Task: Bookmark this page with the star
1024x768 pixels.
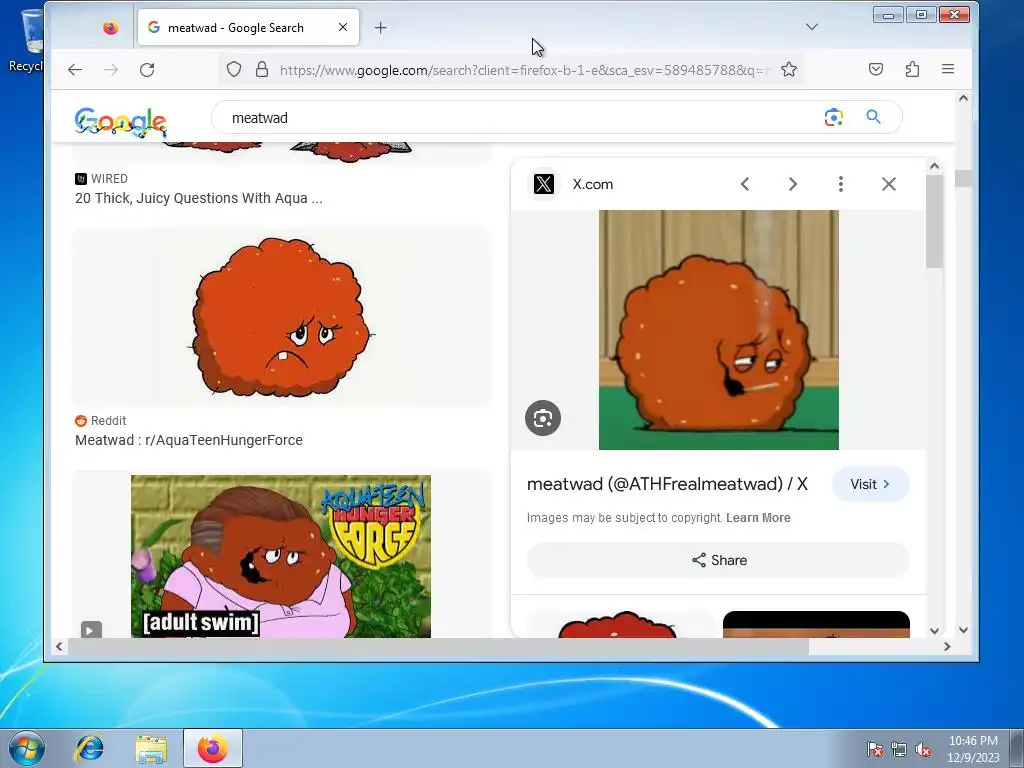Action: (x=789, y=69)
